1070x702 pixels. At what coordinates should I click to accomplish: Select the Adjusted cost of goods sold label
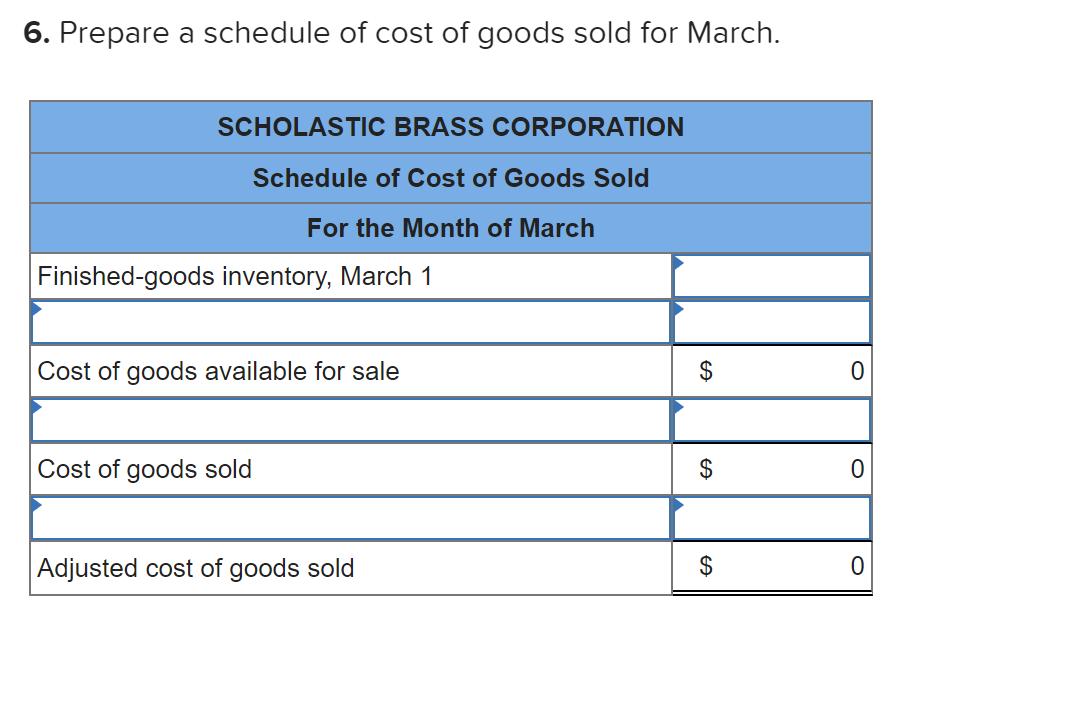point(195,568)
